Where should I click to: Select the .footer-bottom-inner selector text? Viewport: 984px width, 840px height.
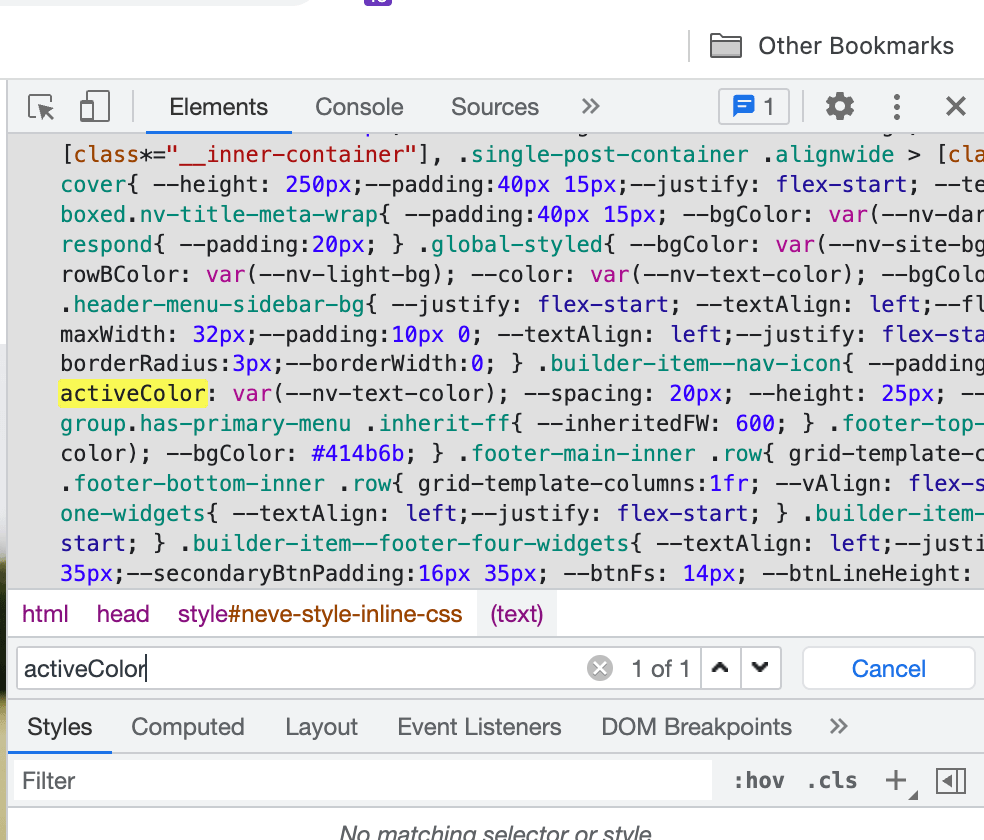(x=193, y=484)
